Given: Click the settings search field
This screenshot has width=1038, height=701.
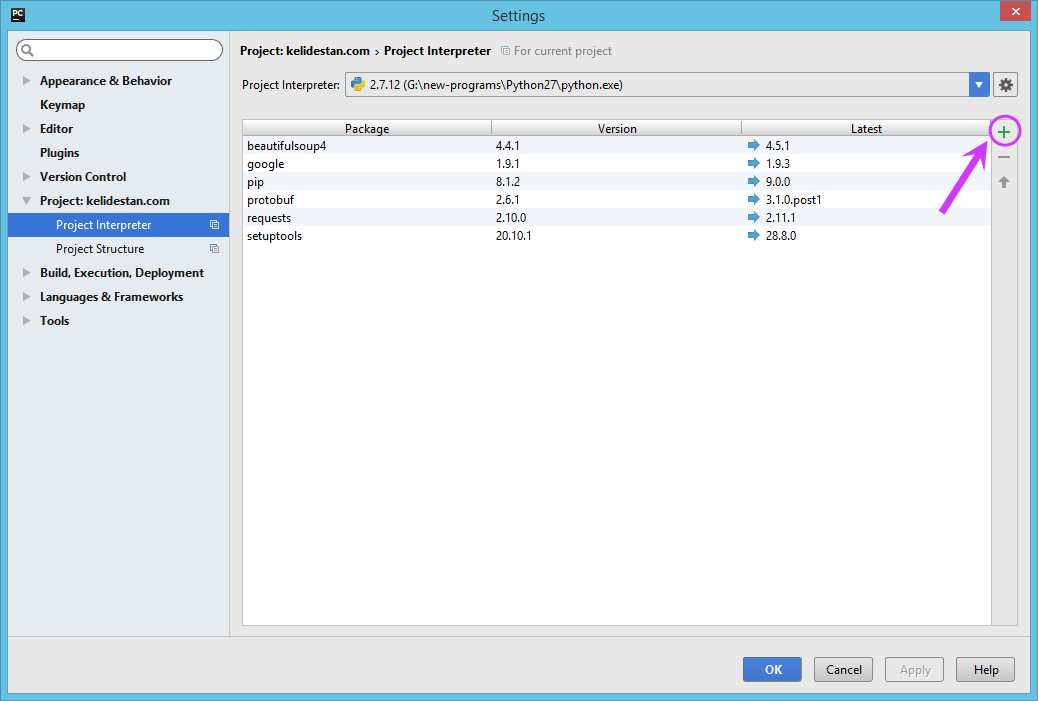Looking at the screenshot, I should (x=119, y=50).
